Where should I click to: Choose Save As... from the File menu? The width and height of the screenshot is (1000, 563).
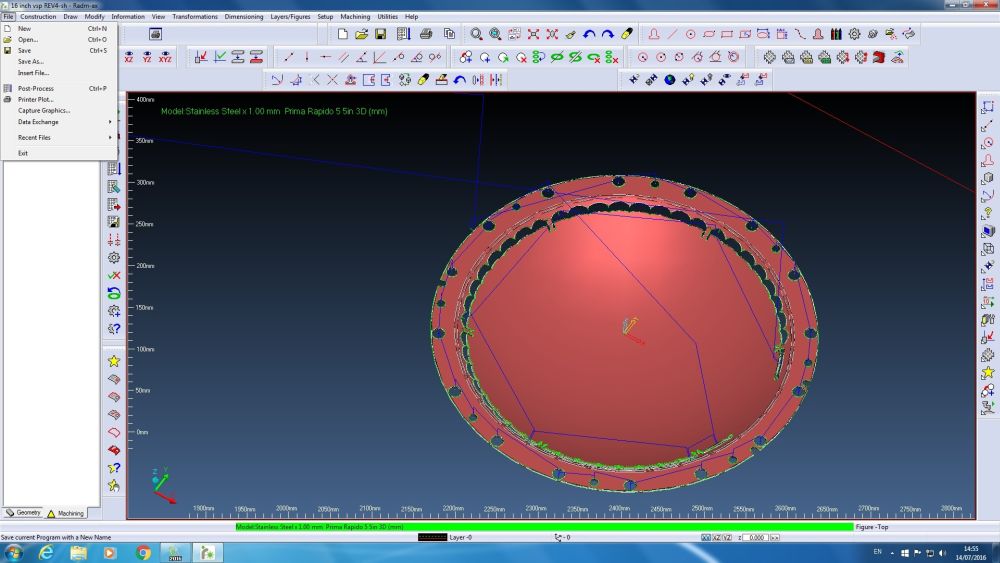click(x=31, y=61)
